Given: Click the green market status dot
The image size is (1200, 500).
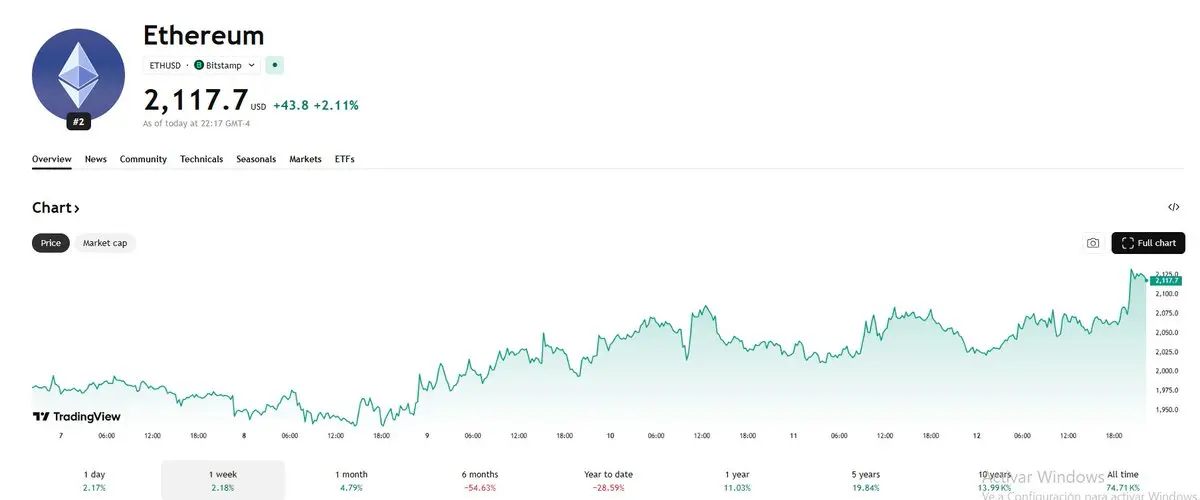Looking at the screenshot, I should tap(276, 65).
